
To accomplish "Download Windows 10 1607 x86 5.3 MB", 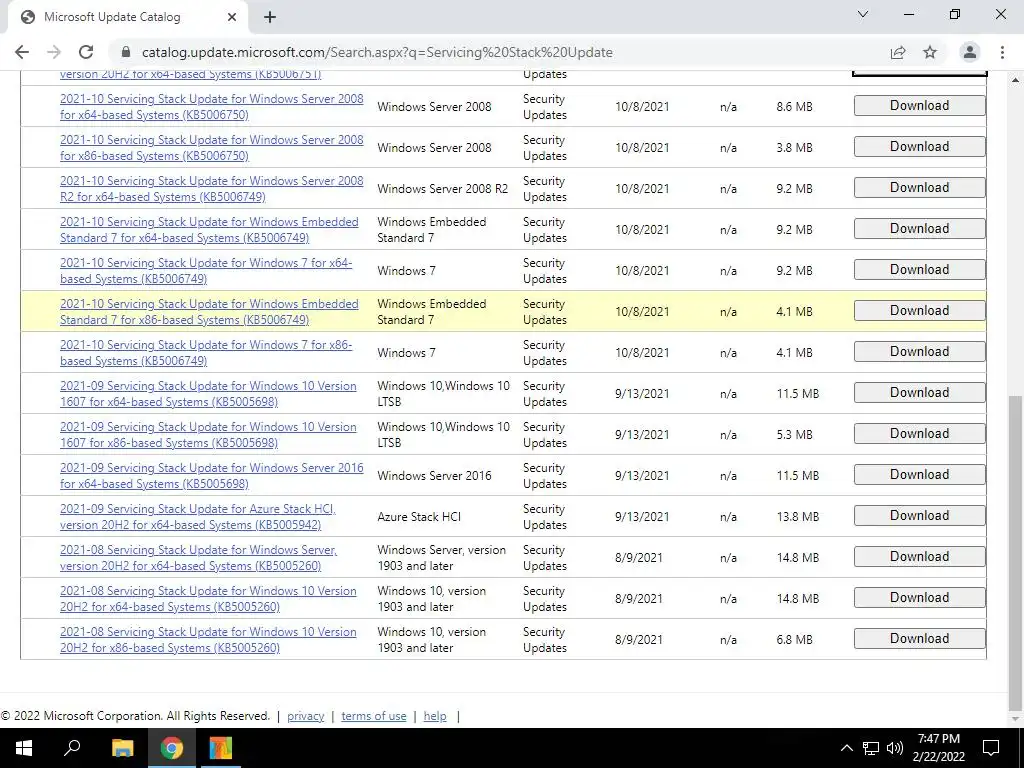I will click(920, 434).
